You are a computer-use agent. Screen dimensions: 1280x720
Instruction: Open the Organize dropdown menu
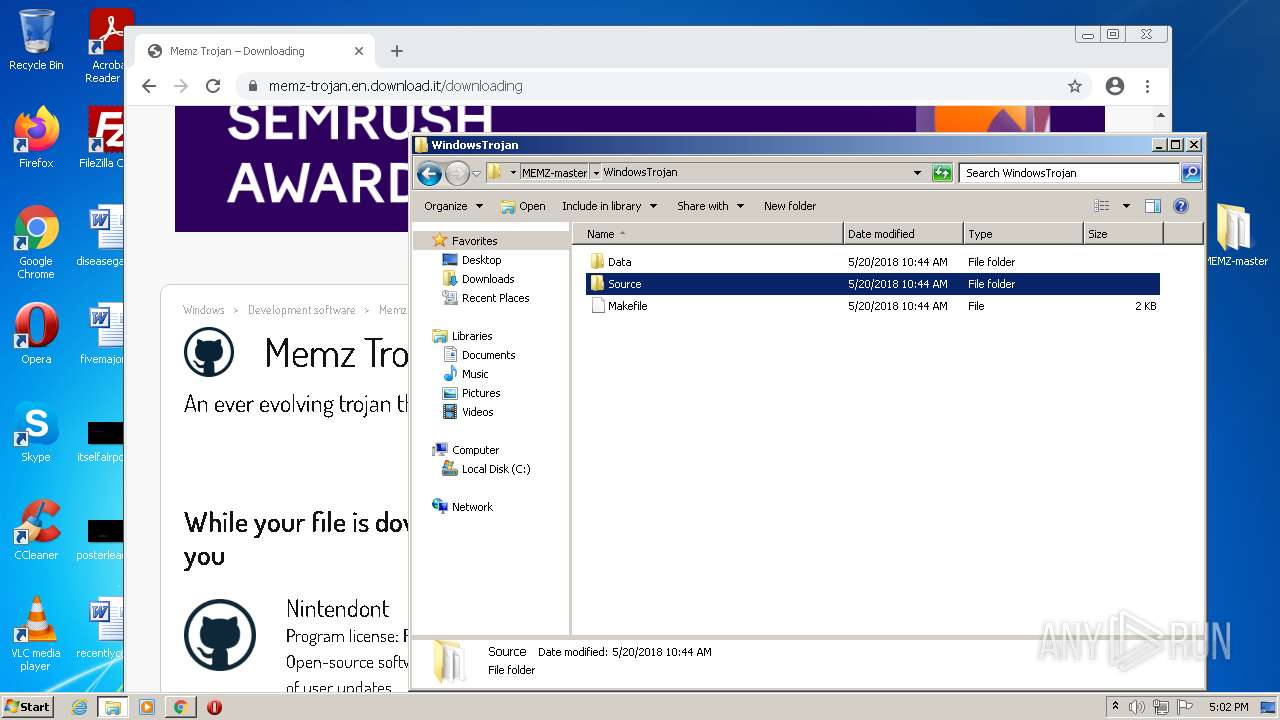(x=453, y=206)
